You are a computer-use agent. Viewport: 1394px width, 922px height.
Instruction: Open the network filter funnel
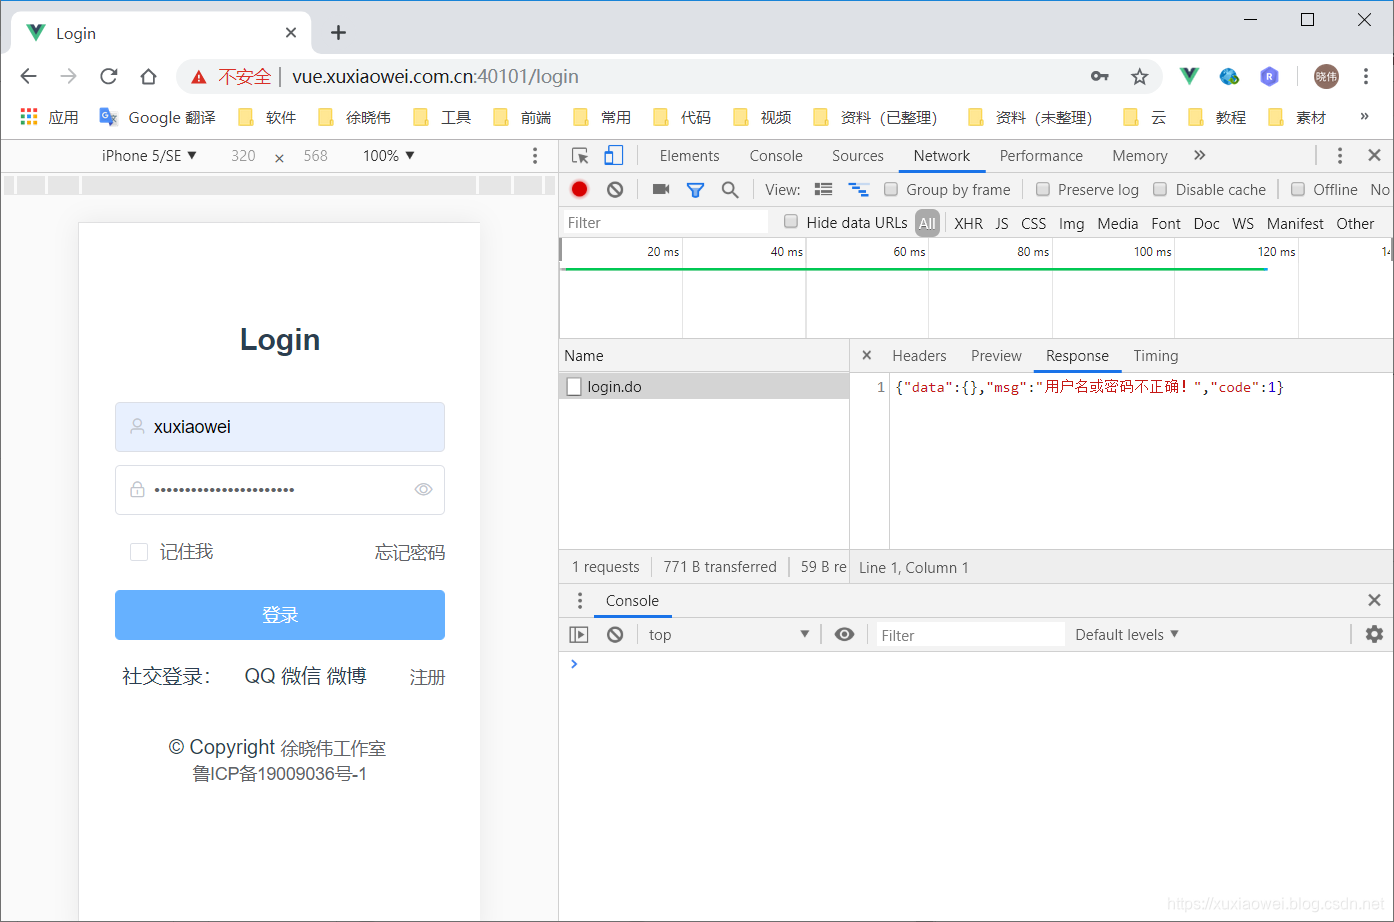pos(694,189)
